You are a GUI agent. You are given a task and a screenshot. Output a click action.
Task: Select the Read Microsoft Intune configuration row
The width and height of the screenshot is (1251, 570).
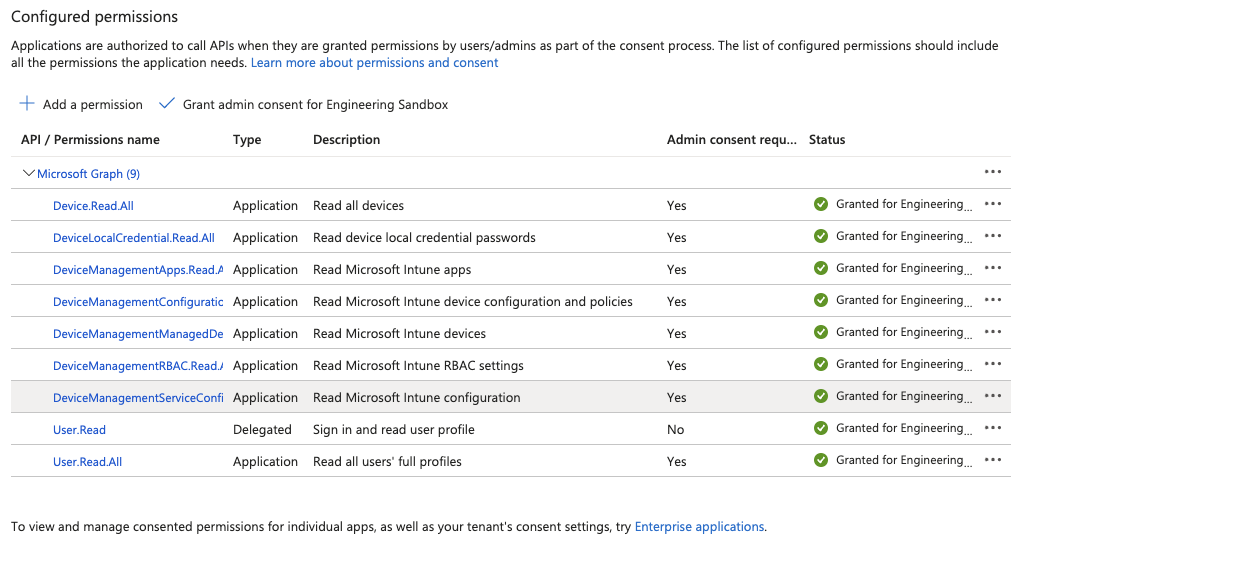[x=416, y=398]
